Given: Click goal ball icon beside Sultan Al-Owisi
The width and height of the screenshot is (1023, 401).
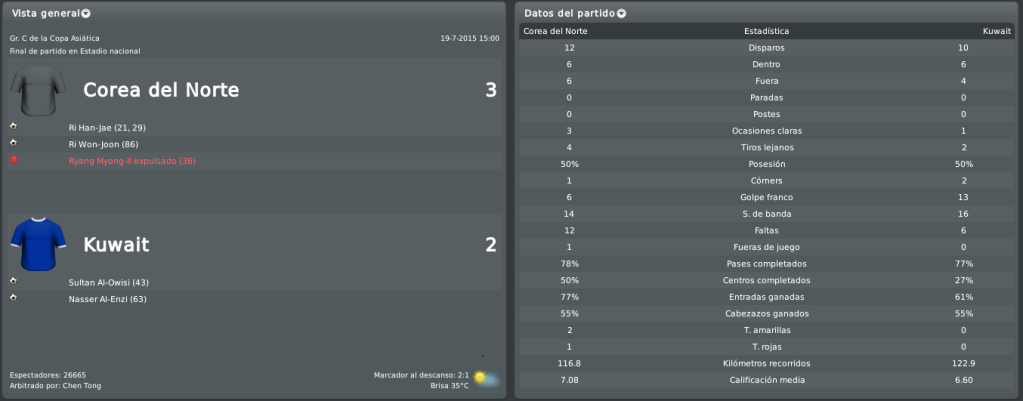Looking at the screenshot, I should 13,280.
